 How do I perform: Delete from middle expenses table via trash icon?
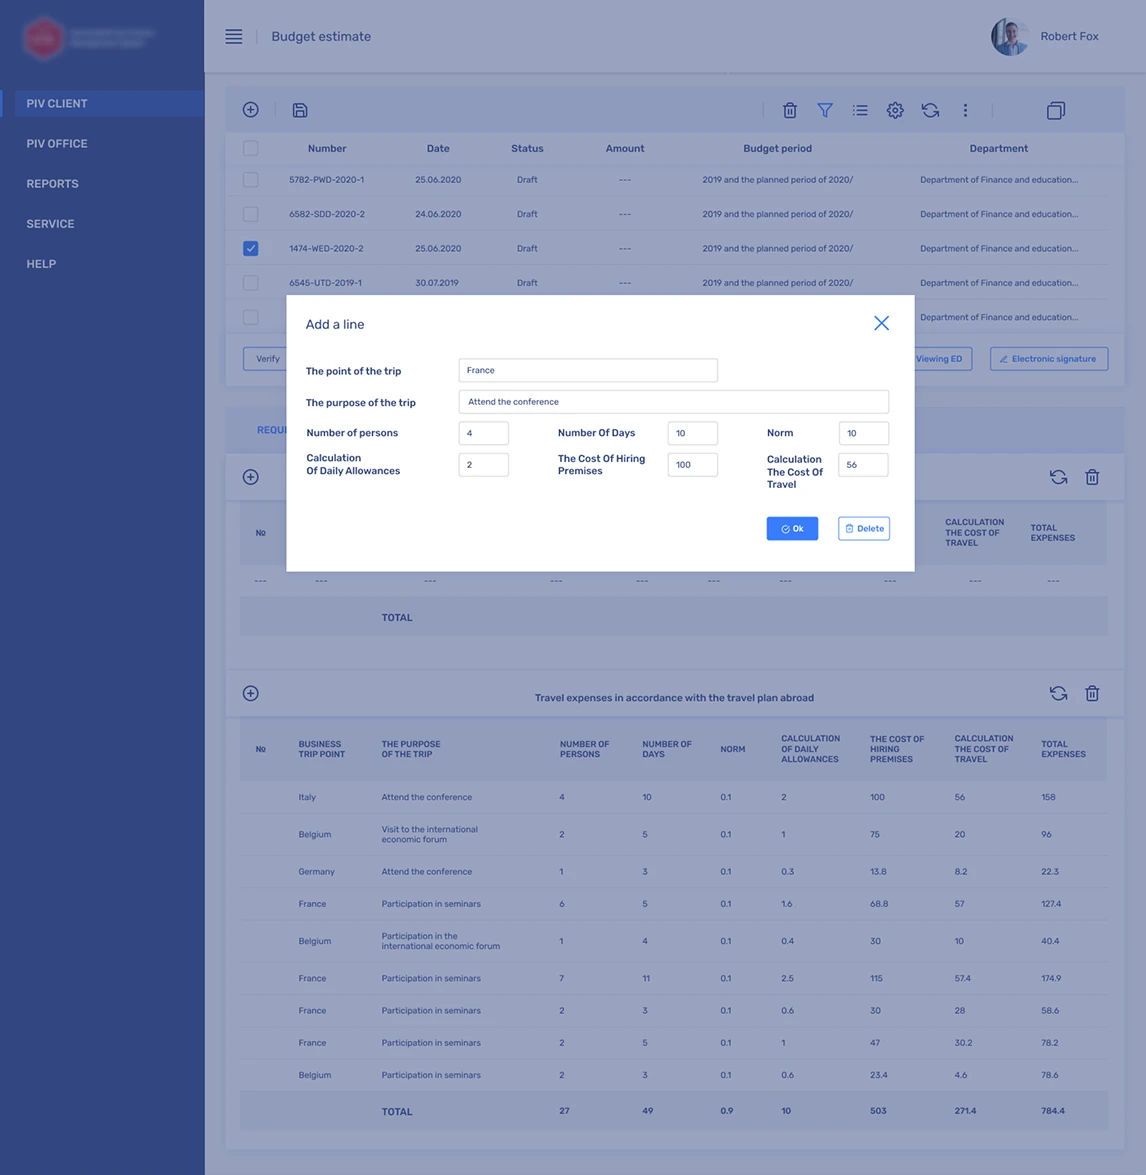1092,477
